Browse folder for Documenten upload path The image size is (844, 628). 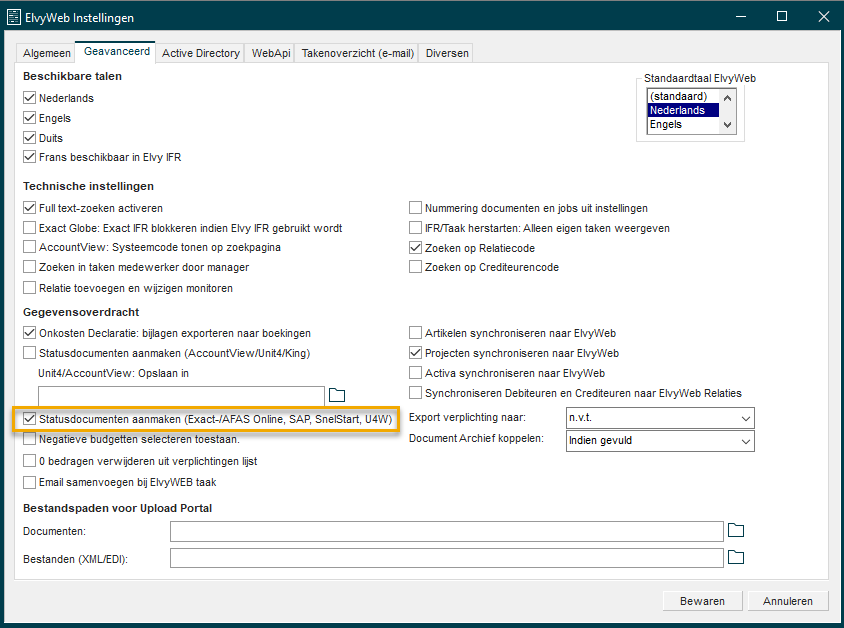pos(736,530)
